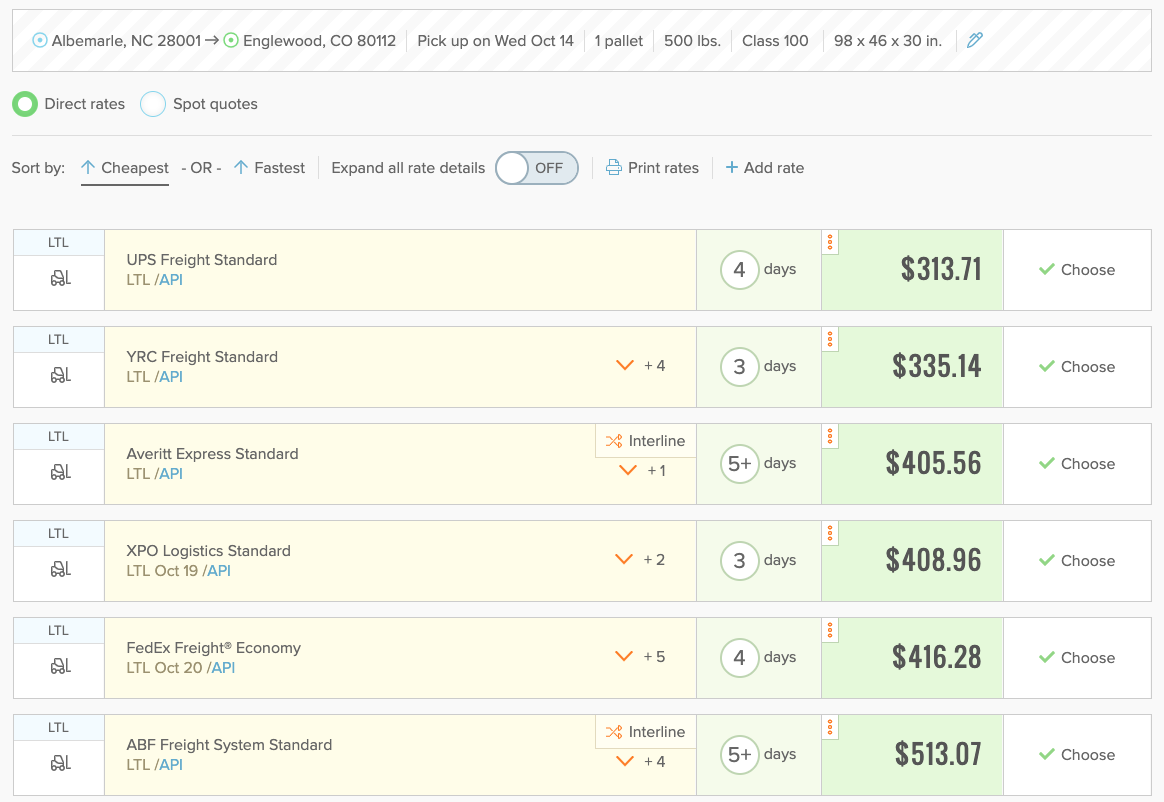Select the Direct rates radio button
The image size is (1164, 802).
coord(25,104)
